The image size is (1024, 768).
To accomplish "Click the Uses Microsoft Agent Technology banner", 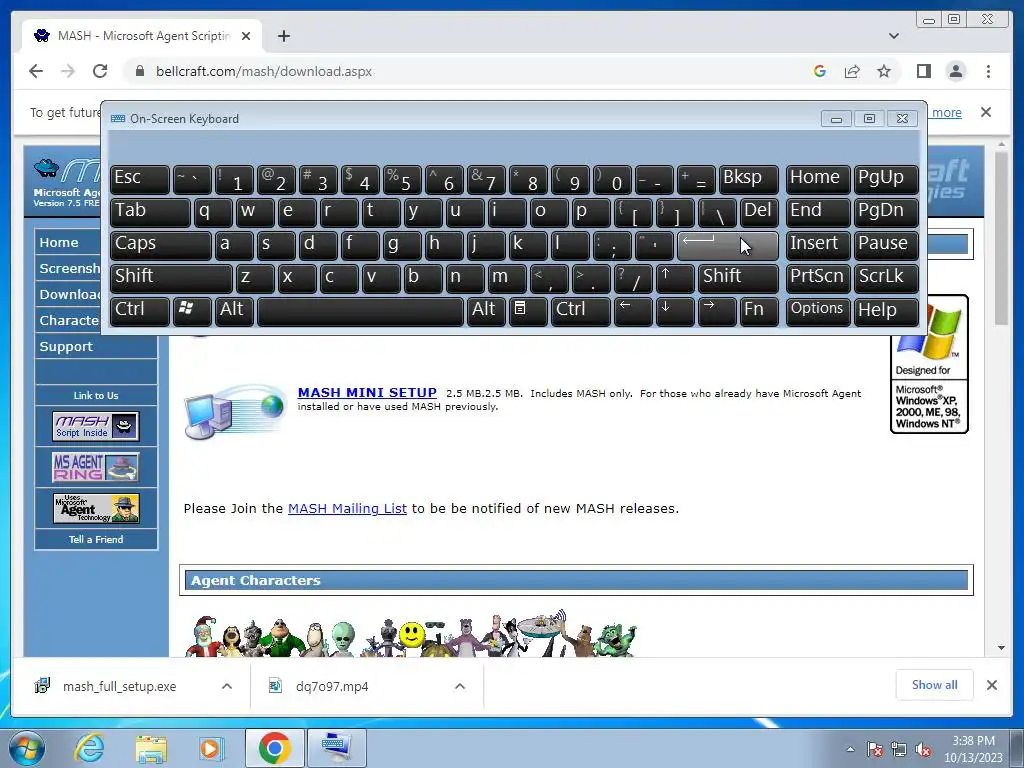I will click(x=96, y=508).
